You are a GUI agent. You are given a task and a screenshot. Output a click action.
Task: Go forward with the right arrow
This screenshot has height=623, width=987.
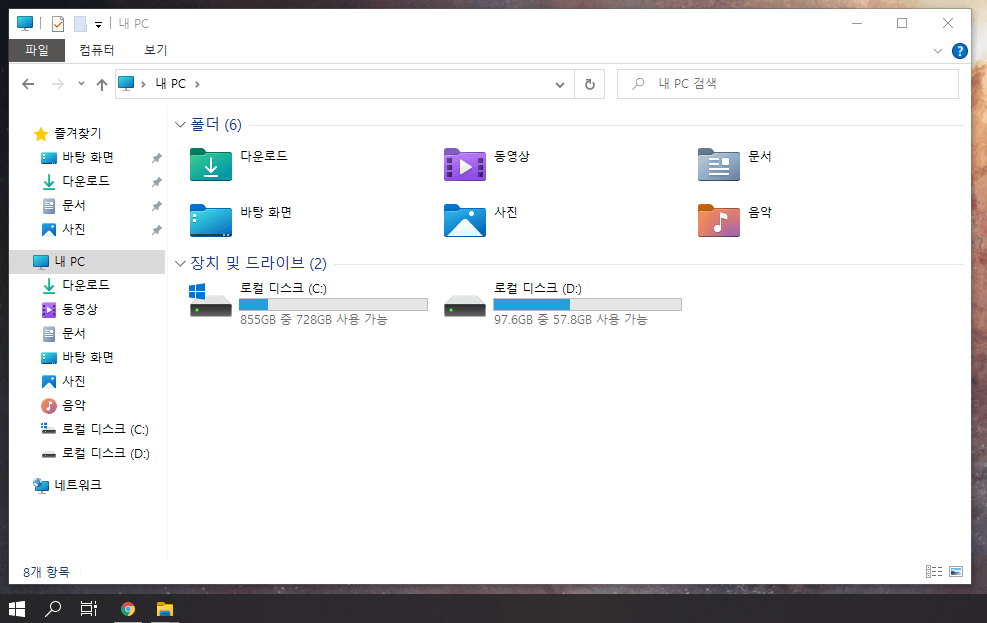pos(57,84)
